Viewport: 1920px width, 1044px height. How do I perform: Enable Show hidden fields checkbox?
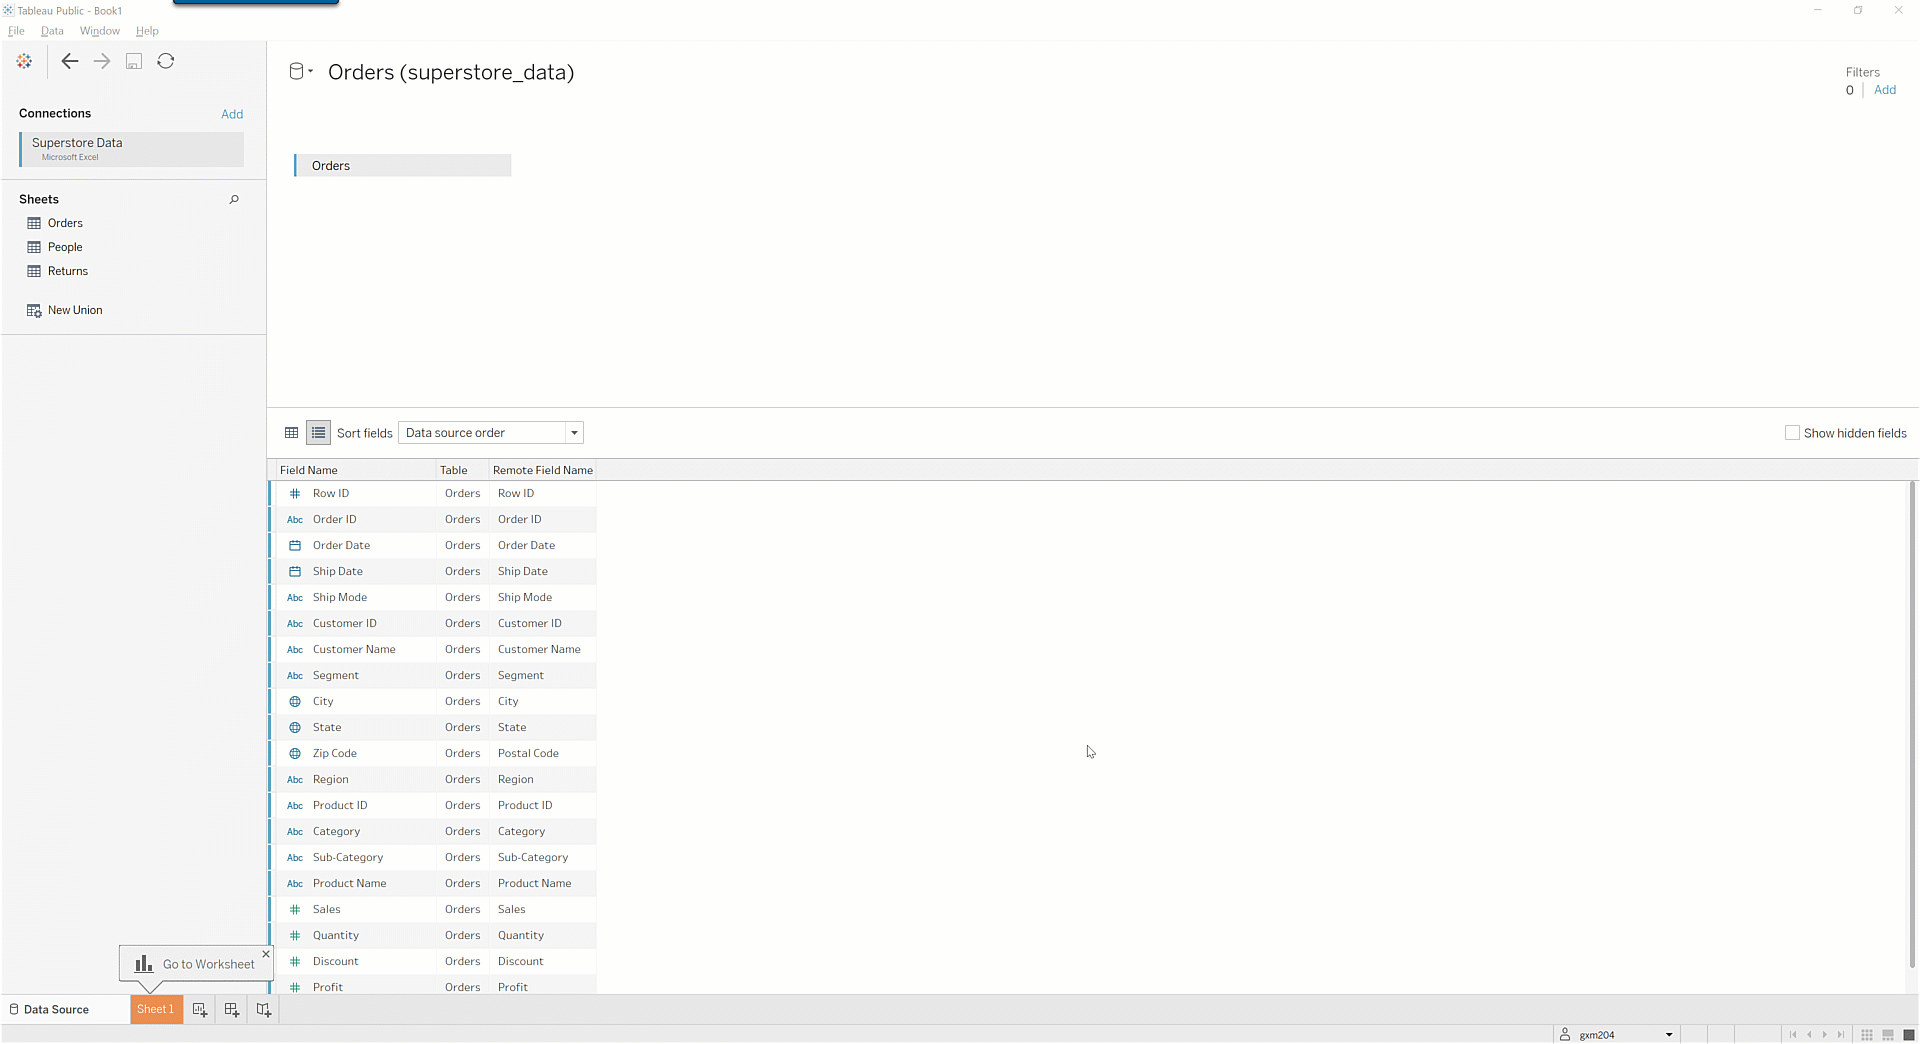click(x=1792, y=433)
